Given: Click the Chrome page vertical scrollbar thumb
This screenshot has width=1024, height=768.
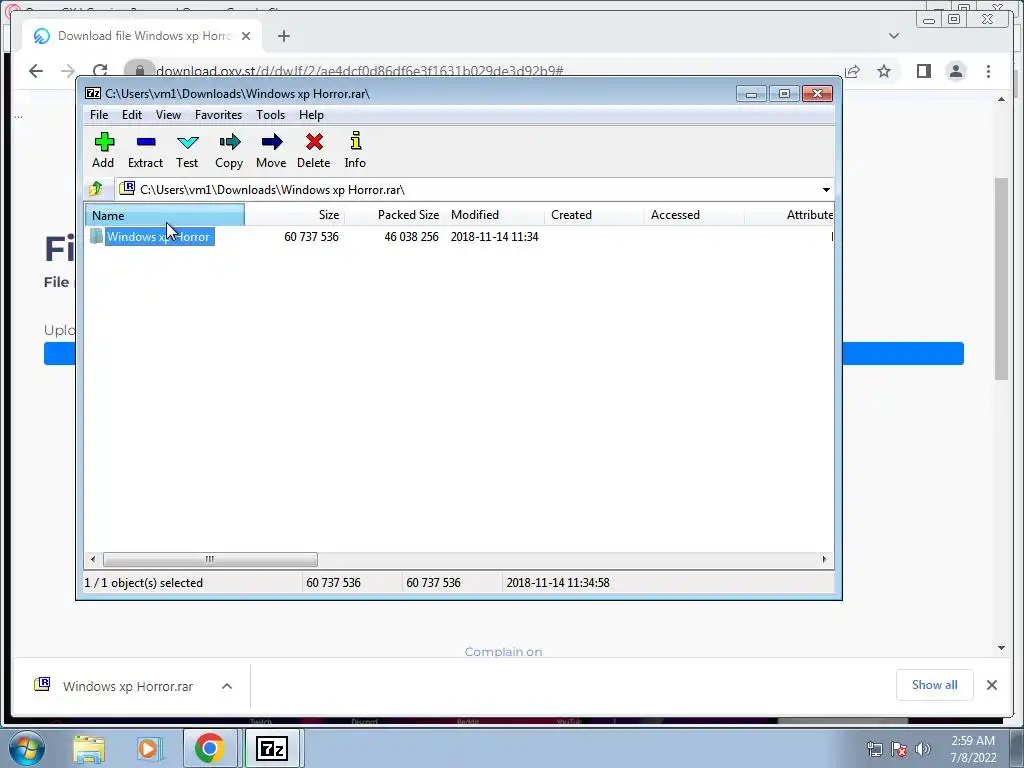Looking at the screenshot, I should click(1002, 278).
